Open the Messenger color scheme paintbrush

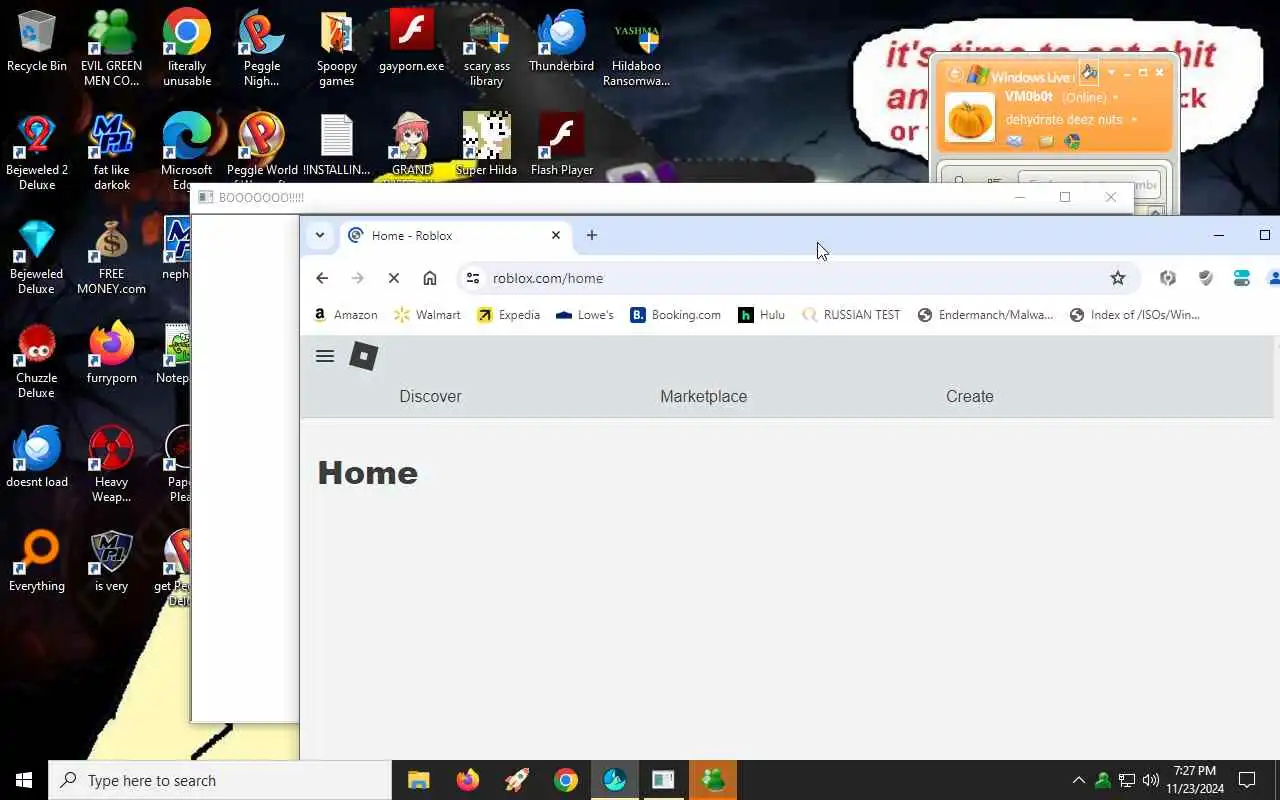(x=1089, y=71)
